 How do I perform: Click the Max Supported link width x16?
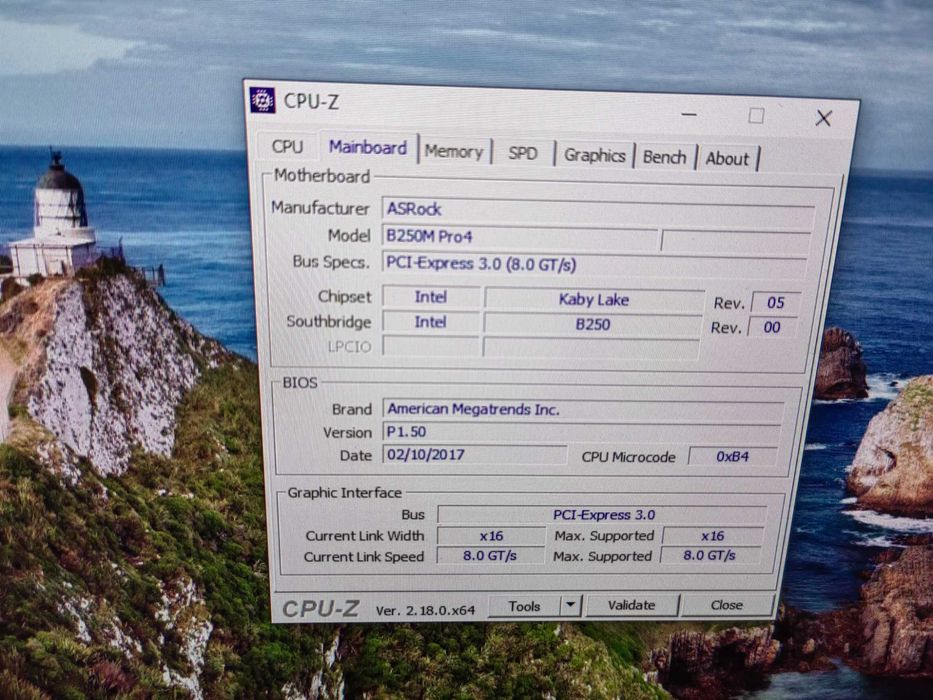pyautogui.click(x=713, y=536)
